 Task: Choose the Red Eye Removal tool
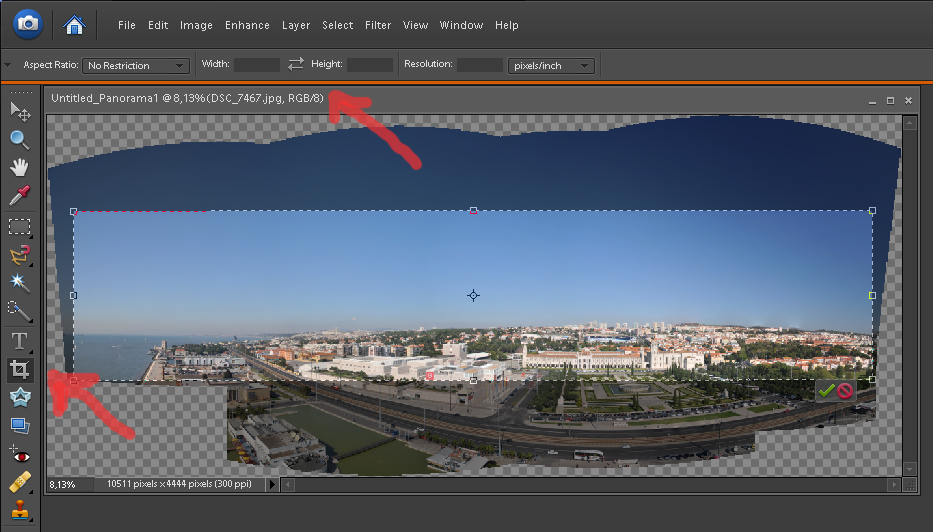point(19,453)
